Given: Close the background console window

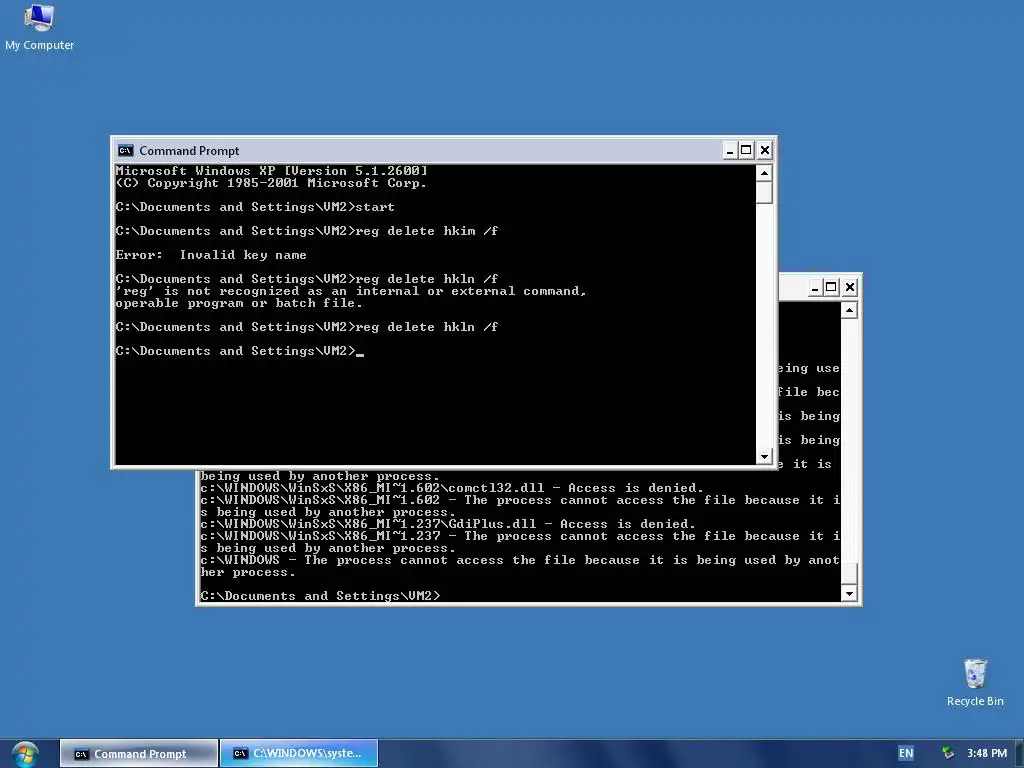Looking at the screenshot, I should [850, 287].
